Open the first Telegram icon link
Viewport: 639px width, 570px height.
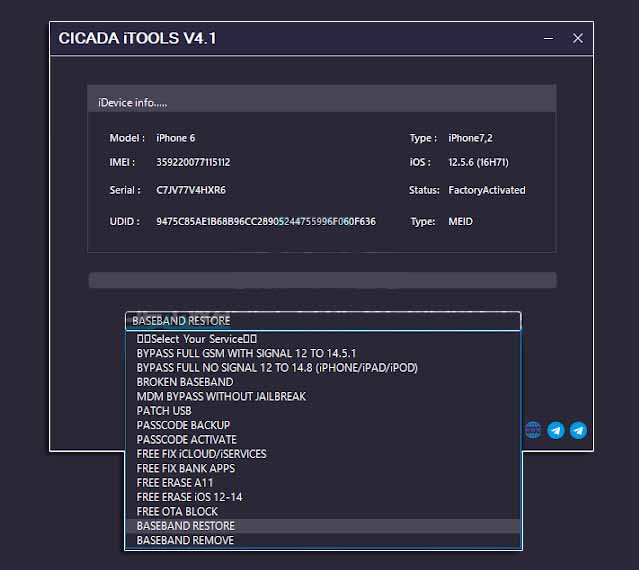555,430
